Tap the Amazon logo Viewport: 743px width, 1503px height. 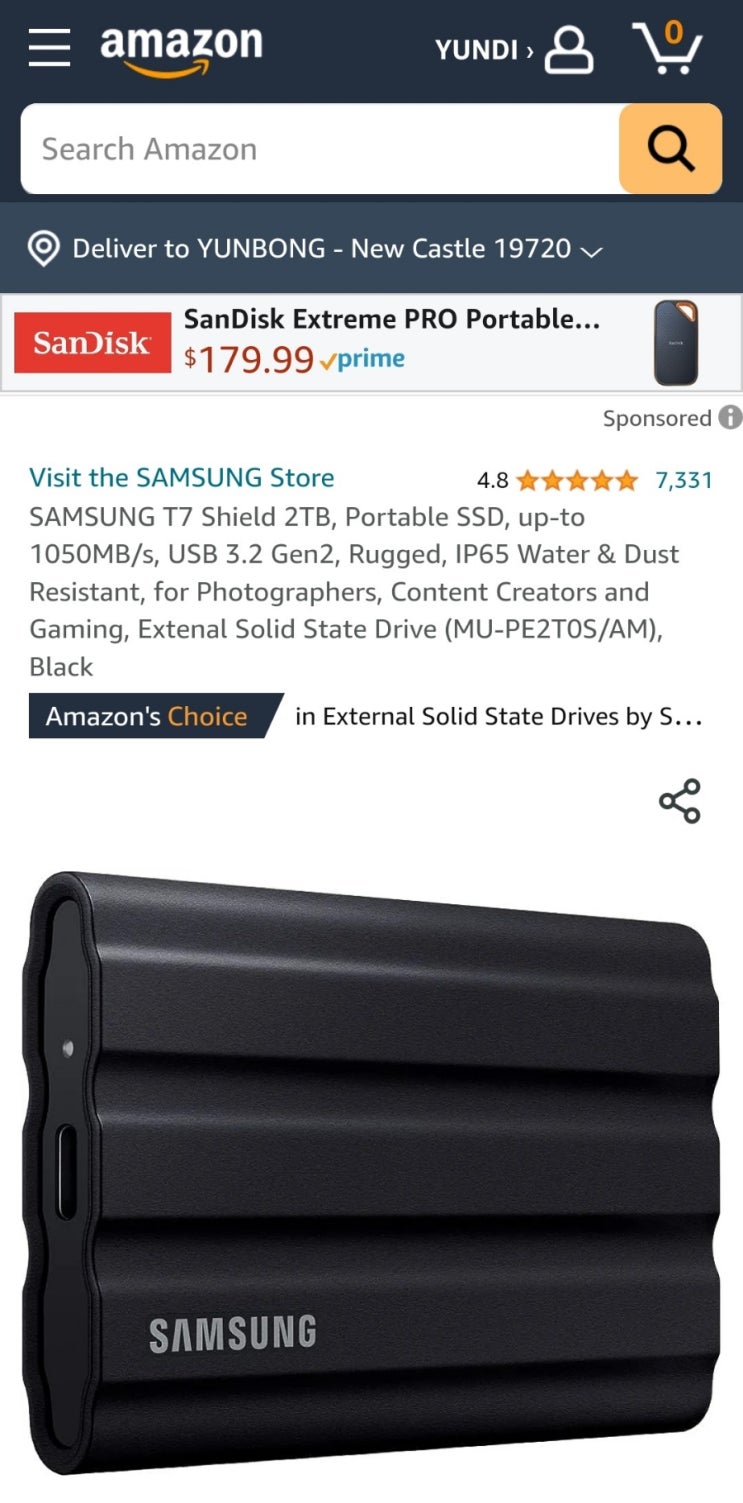click(x=181, y=50)
